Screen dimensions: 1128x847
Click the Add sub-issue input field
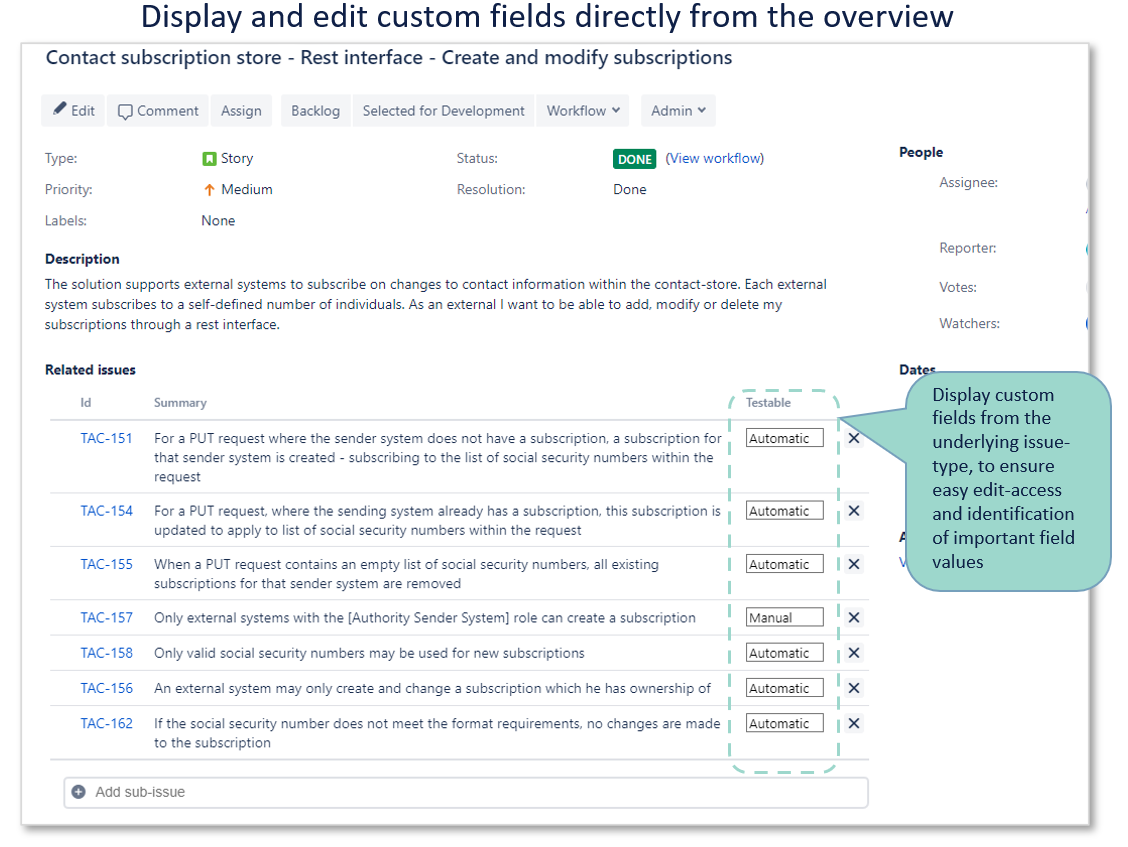click(470, 792)
